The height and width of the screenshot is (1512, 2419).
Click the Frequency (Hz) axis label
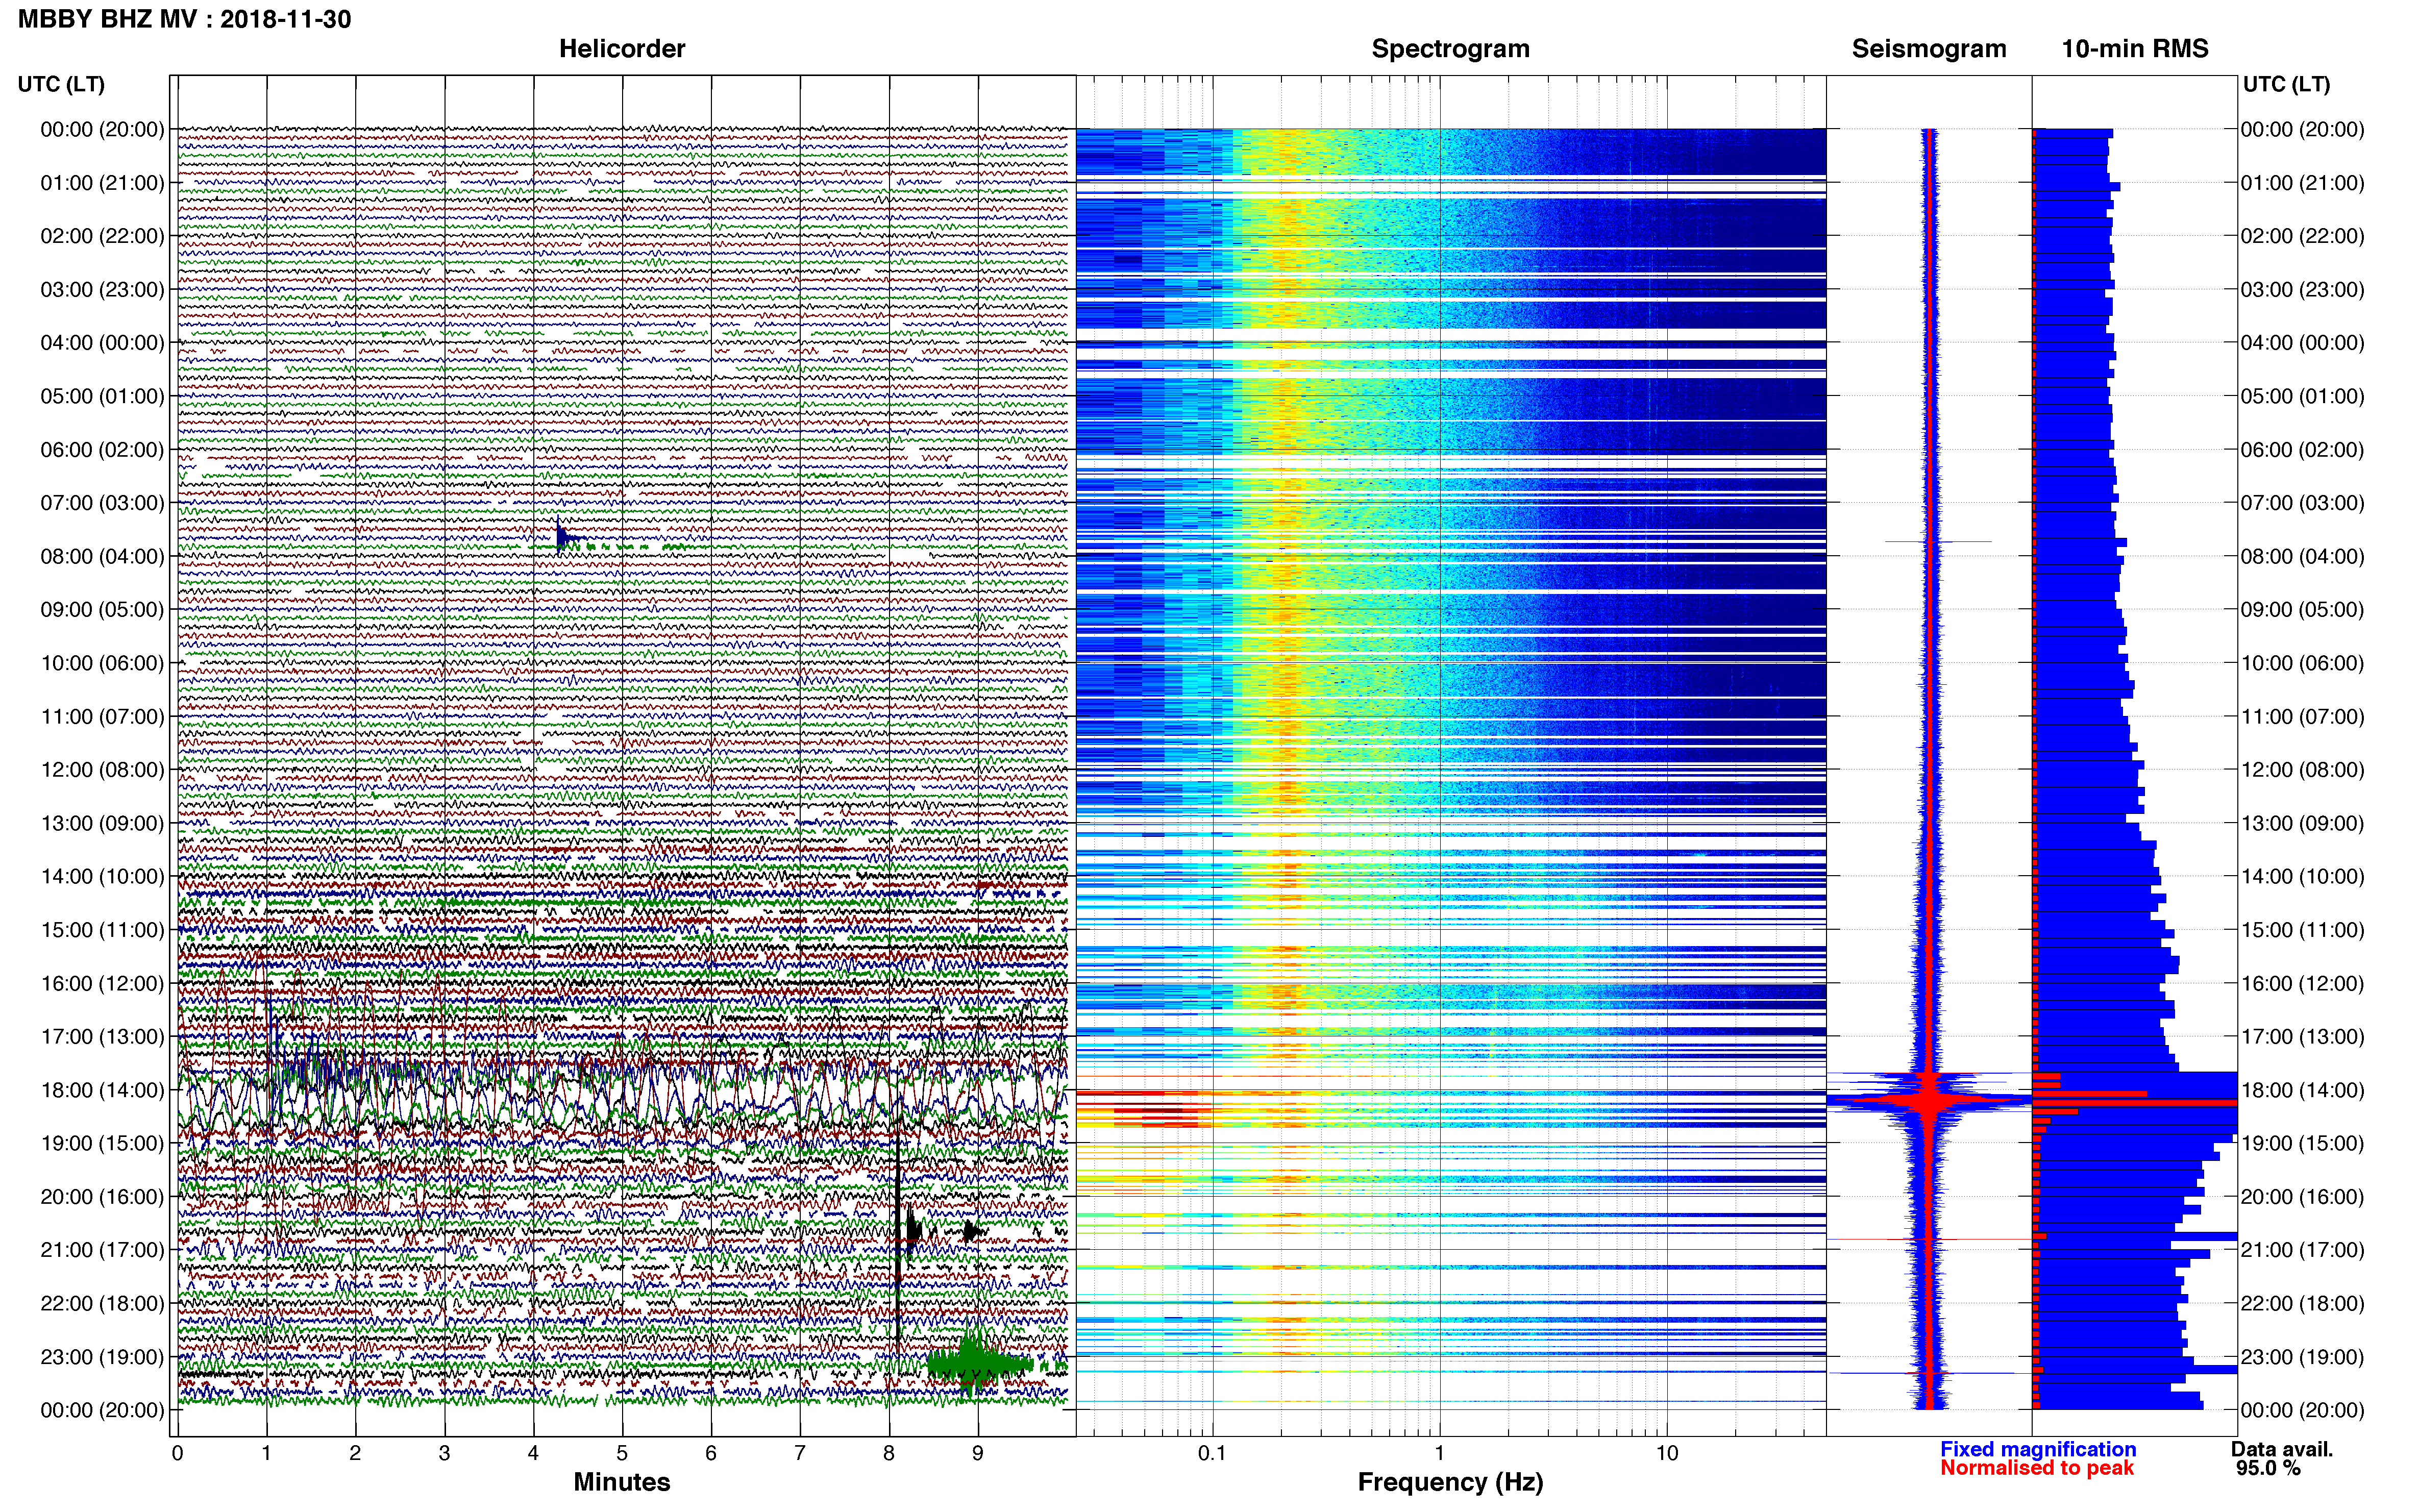[1450, 1482]
